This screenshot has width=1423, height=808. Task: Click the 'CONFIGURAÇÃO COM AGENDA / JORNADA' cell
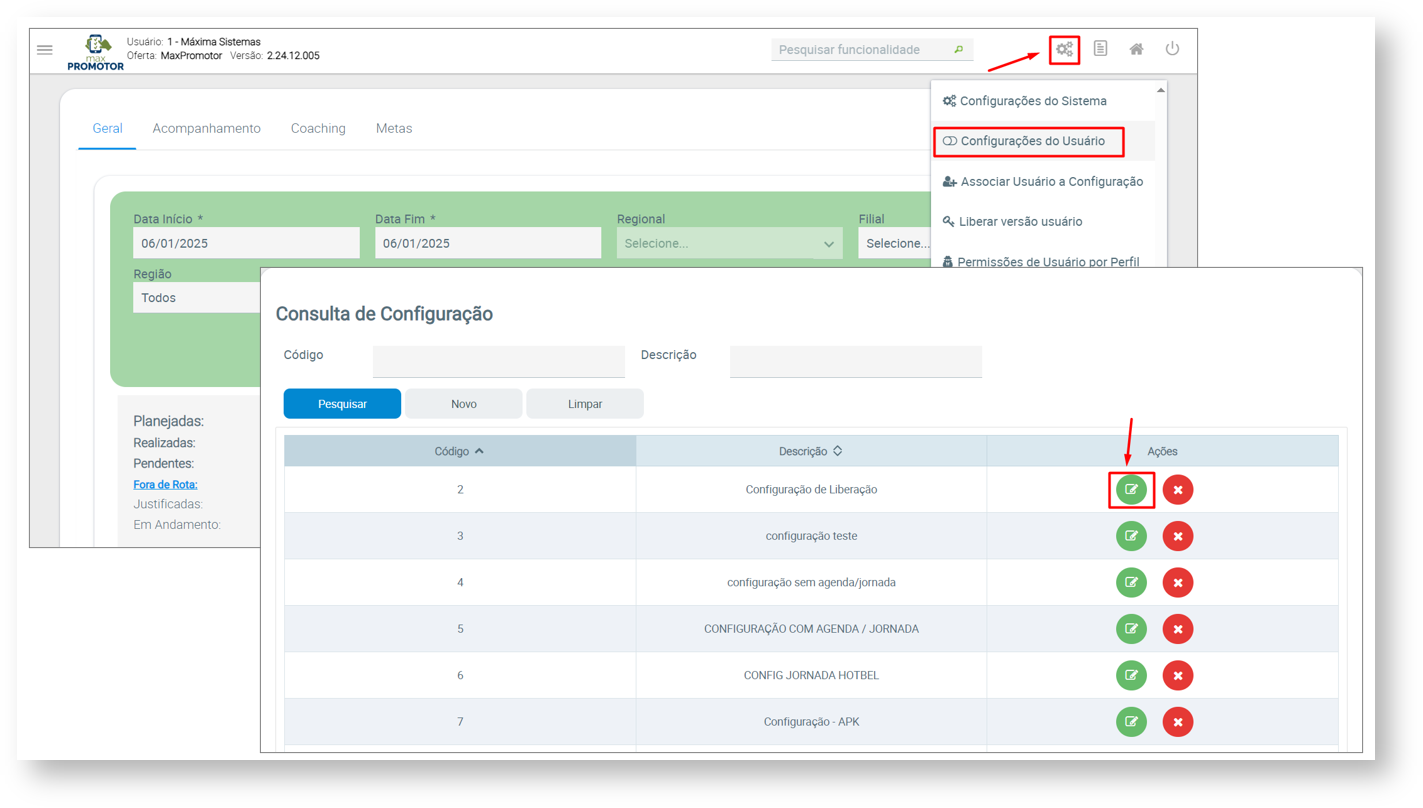(x=811, y=629)
